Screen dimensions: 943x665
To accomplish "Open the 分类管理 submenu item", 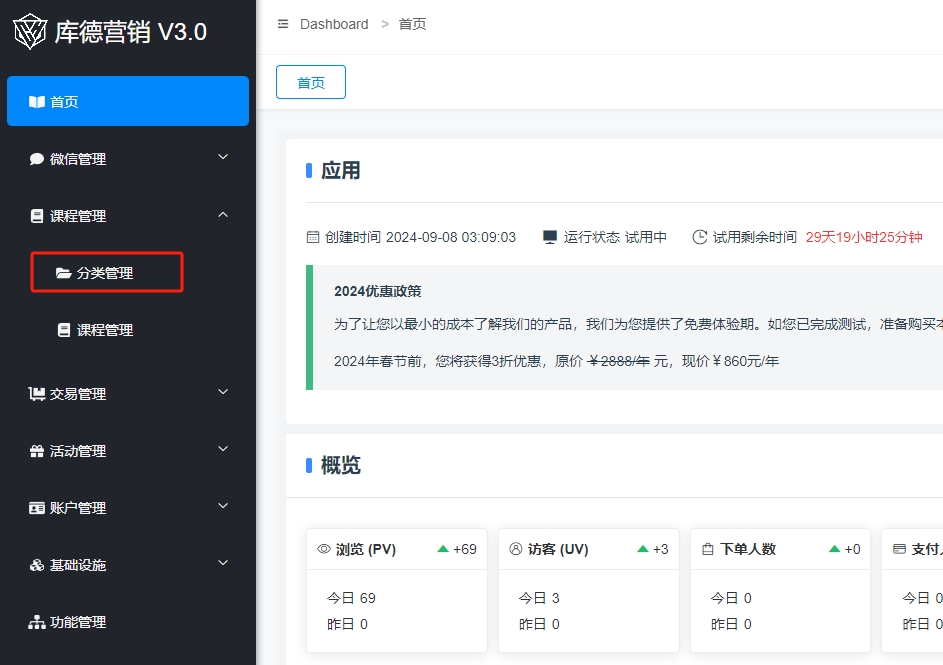I will point(105,273).
